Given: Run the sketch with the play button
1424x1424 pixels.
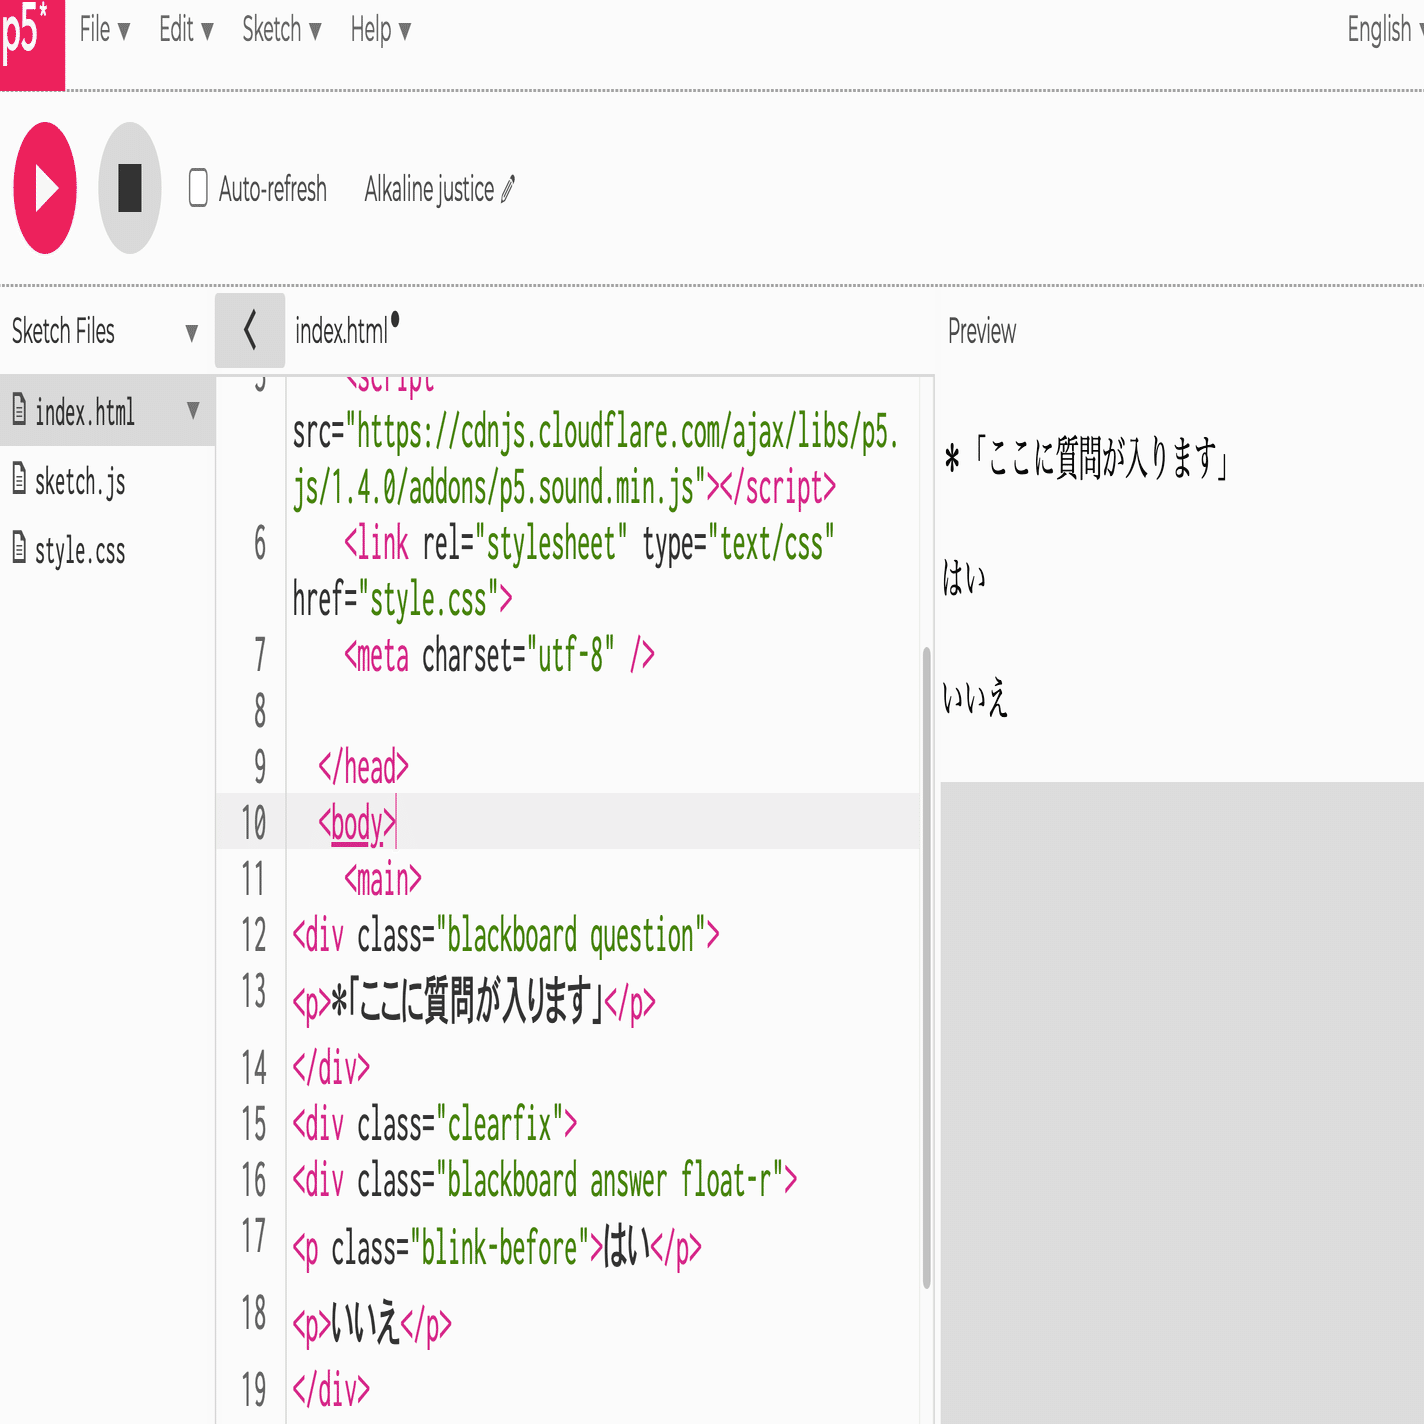Looking at the screenshot, I should (x=45, y=188).
